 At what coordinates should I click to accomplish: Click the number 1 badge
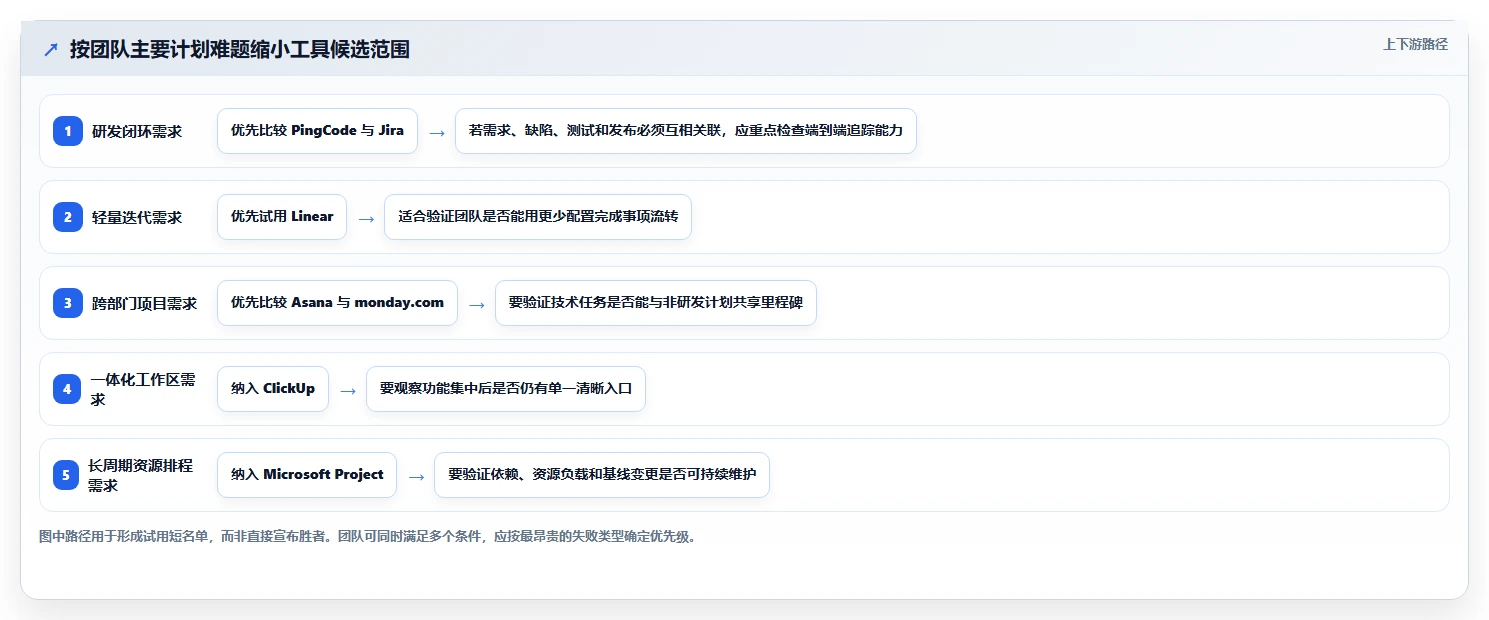(x=68, y=131)
